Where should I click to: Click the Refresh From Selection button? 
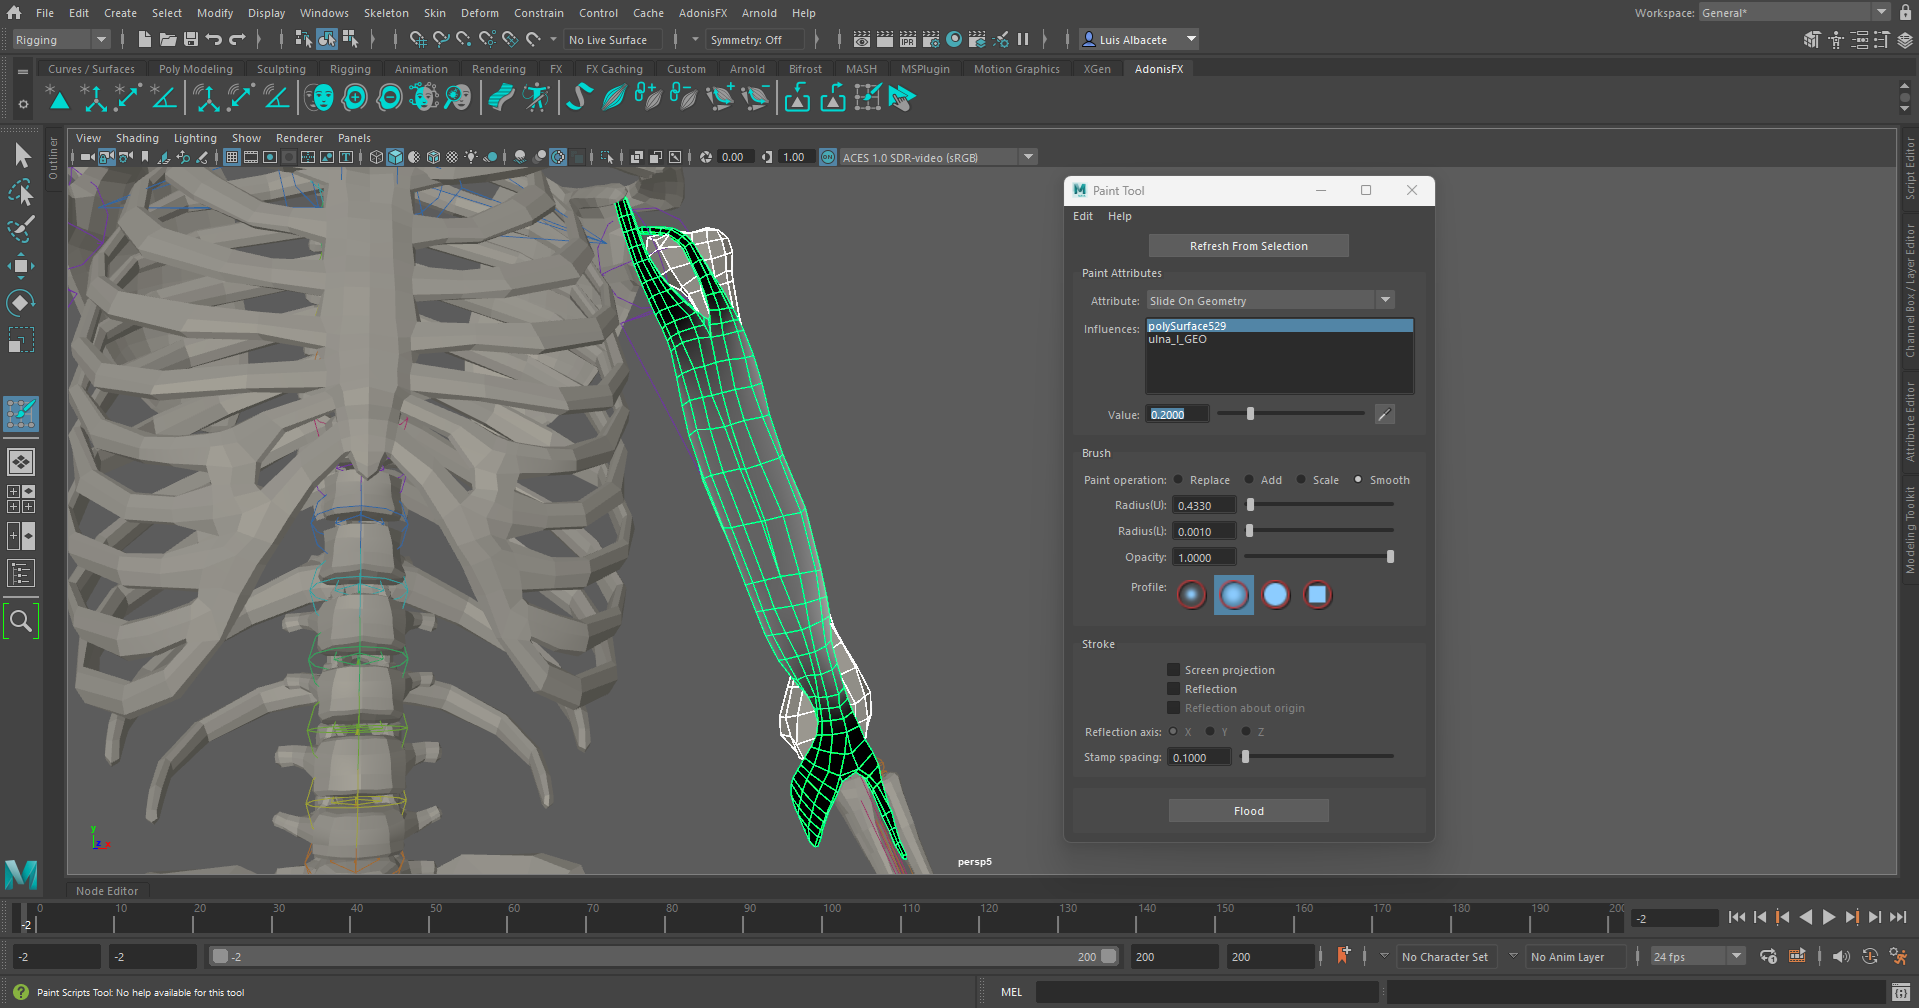1248,246
